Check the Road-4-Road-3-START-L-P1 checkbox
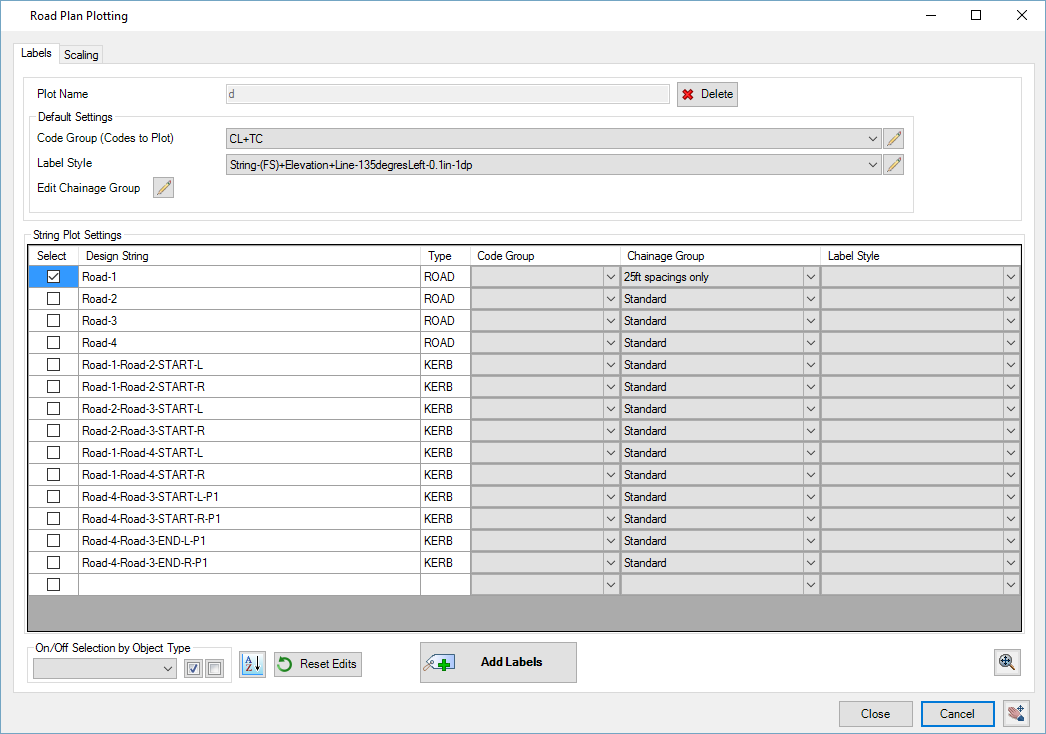This screenshot has height=734, width=1046. (x=53, y=496)
